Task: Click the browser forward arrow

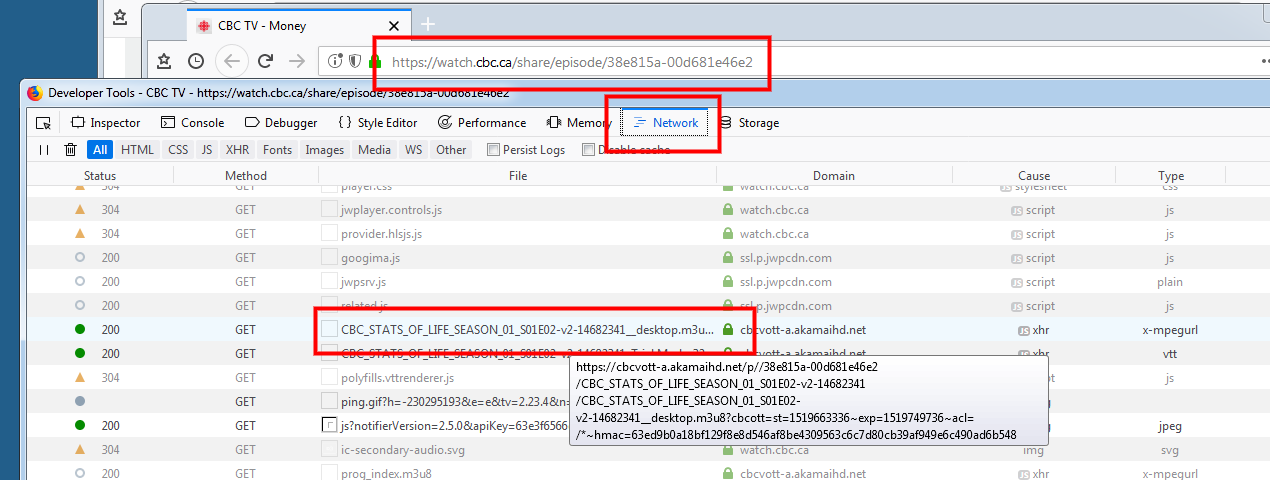Action: pyautogui.click(x=296, y=61)
